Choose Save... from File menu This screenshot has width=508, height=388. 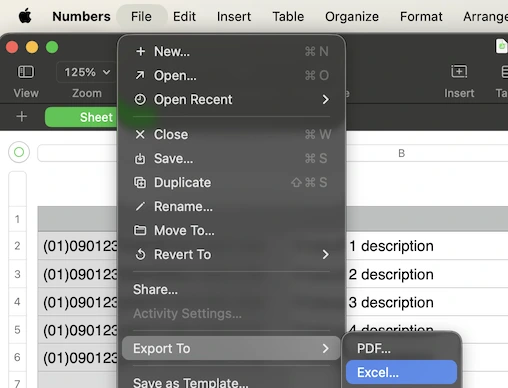pyautogui.click(x=231, y=158)
